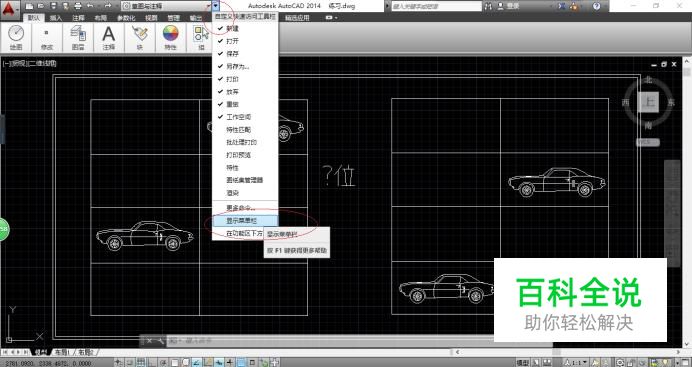Switch to the 视图 ribbon tab
Image resolution: width=692 pixels, height=367 pixels.
[x=151, y=18]
